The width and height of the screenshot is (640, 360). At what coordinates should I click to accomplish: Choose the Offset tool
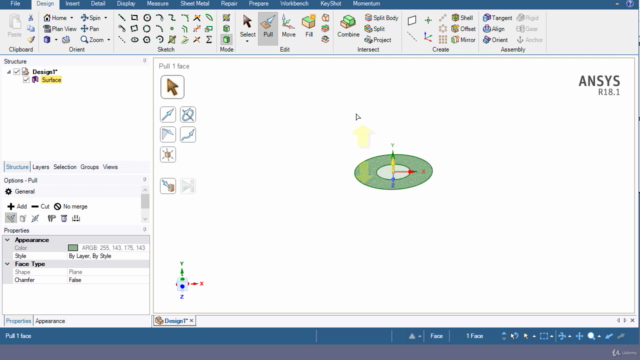(x=463, y=29)
